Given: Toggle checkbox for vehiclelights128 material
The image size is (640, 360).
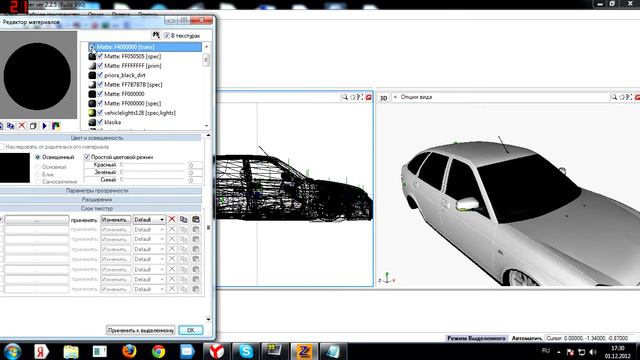Looking at the screenshot, I should click(x=100, y=113).
